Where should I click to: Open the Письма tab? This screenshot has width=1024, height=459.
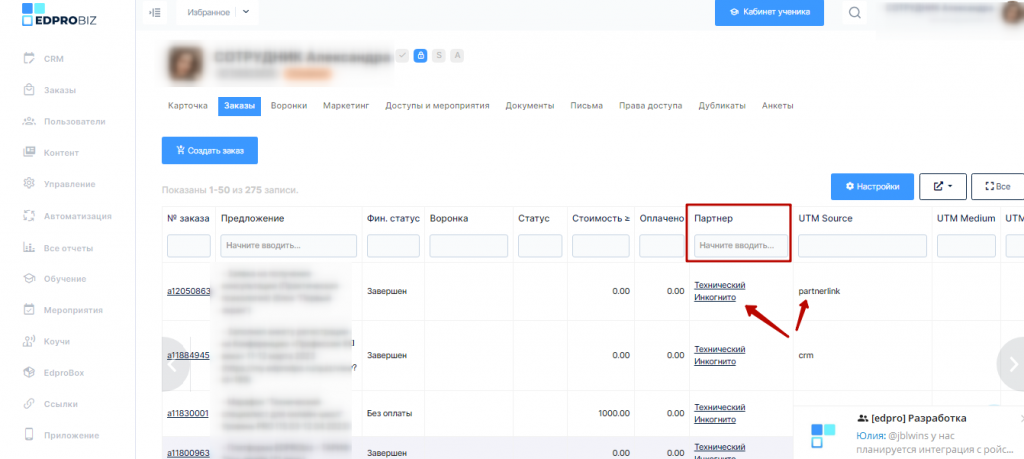click(x=586, y=106)
